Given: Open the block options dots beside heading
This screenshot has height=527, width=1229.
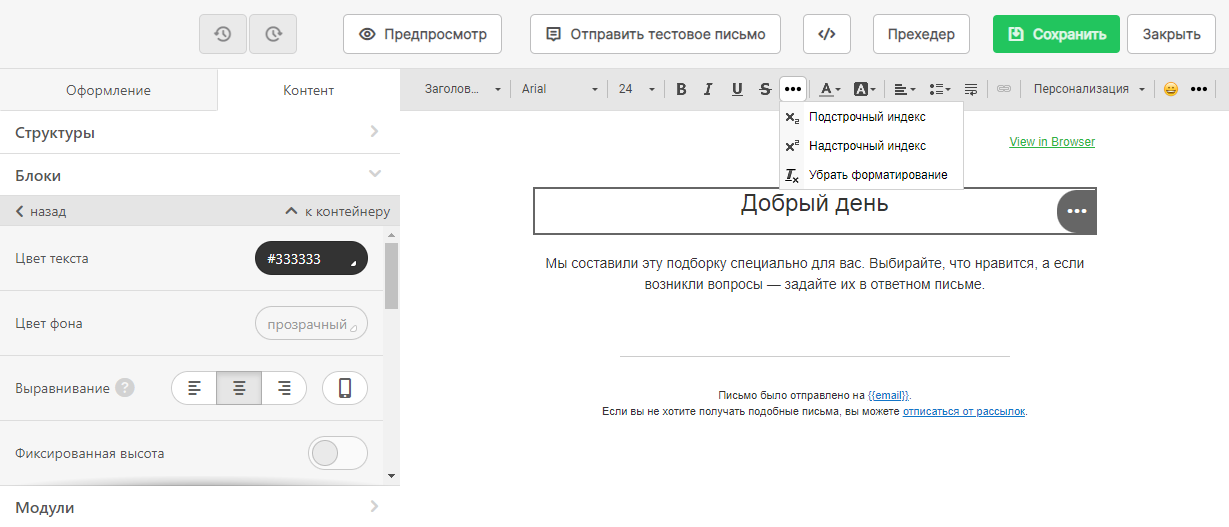Looking at the screenshot, I should tap(1077, 211).
